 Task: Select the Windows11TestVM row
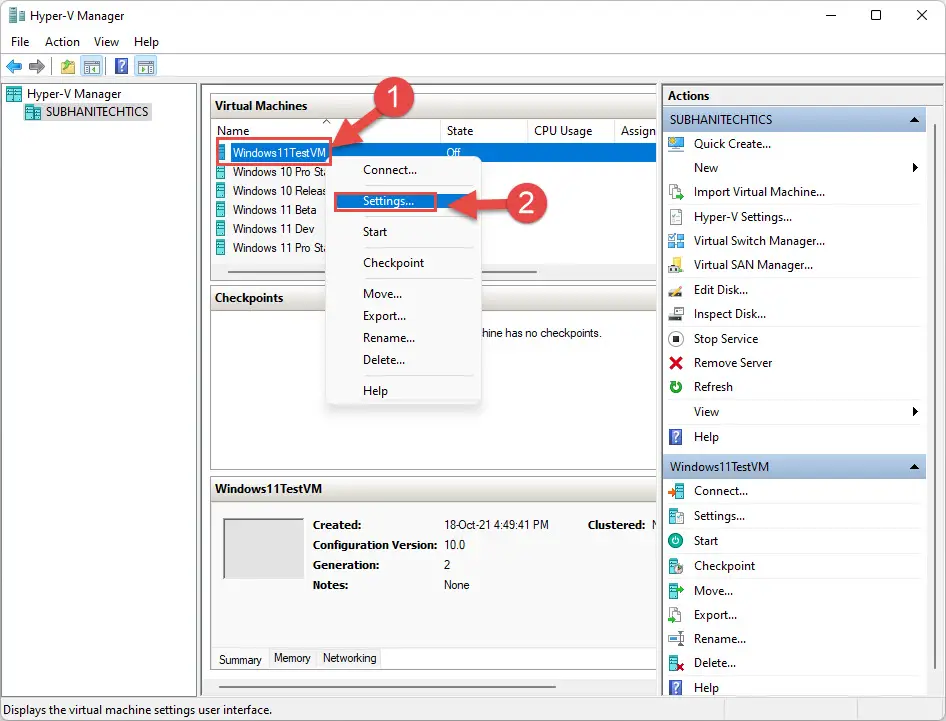tap(434, 153)
